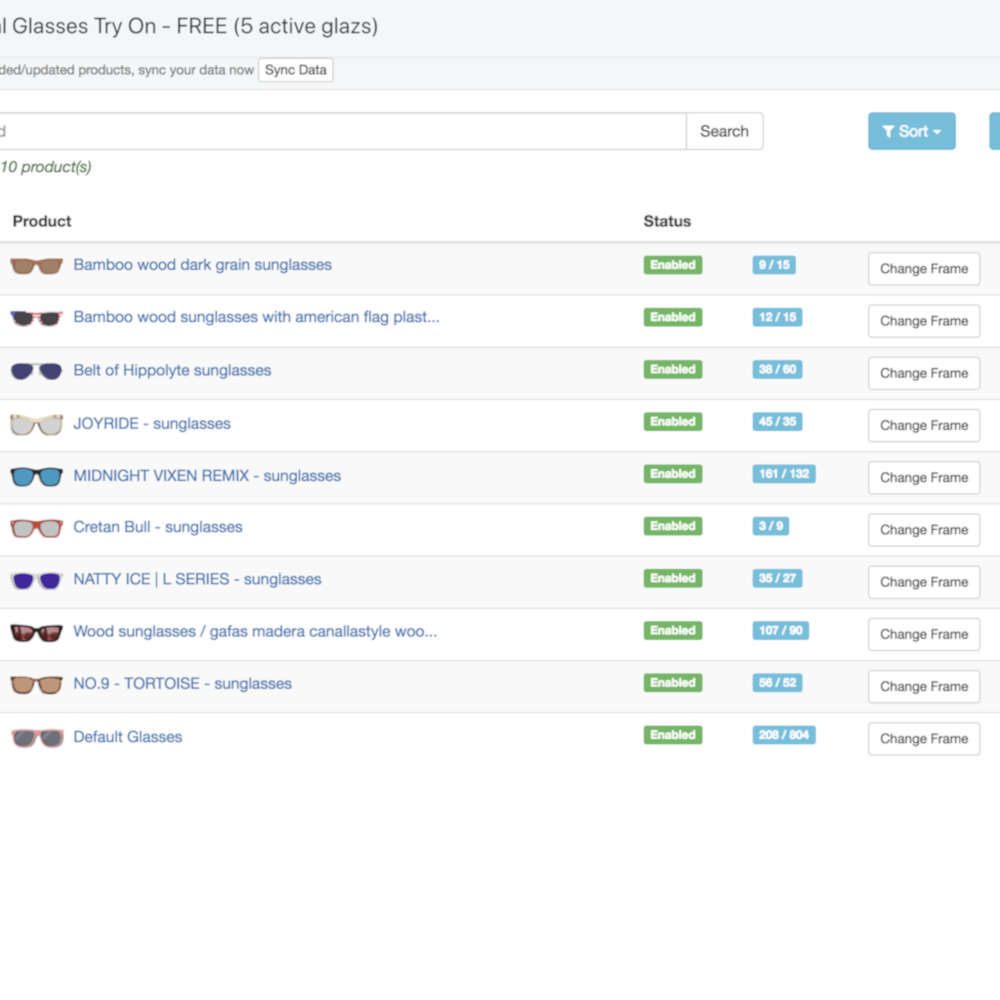Click the Search button
The height and width of the screenshot is (1000, 1000).
point(724,131)
